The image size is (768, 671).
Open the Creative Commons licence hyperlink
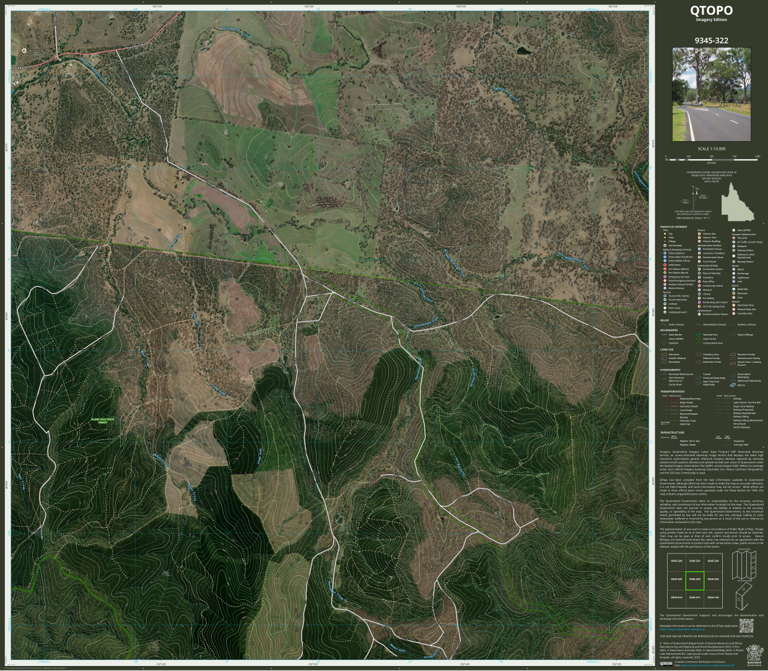coord(708,665)
